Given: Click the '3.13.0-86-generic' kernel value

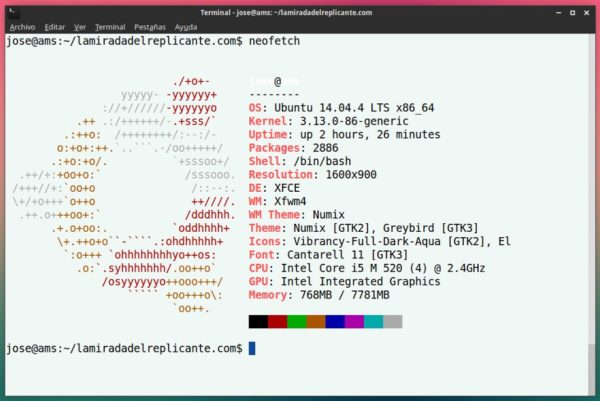Looking at the screenshot, I should (x=354, y=121).
